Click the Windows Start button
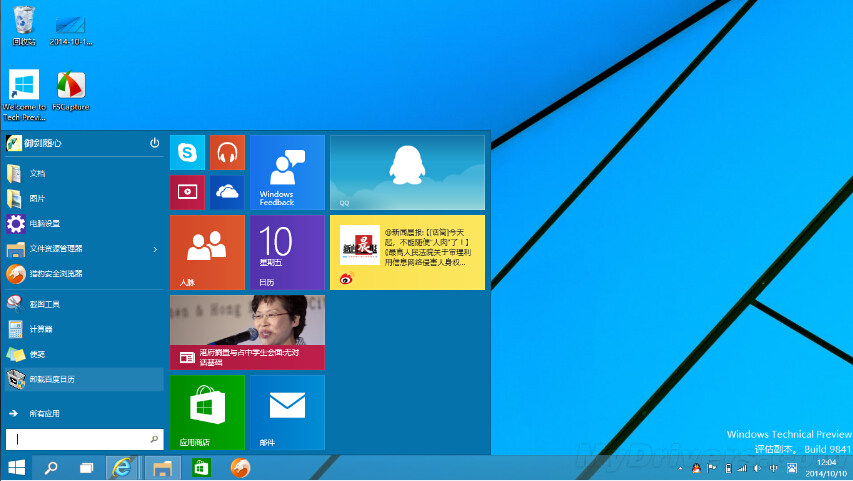Viewport: 853px width, 481px height. [x=16, y=468]
